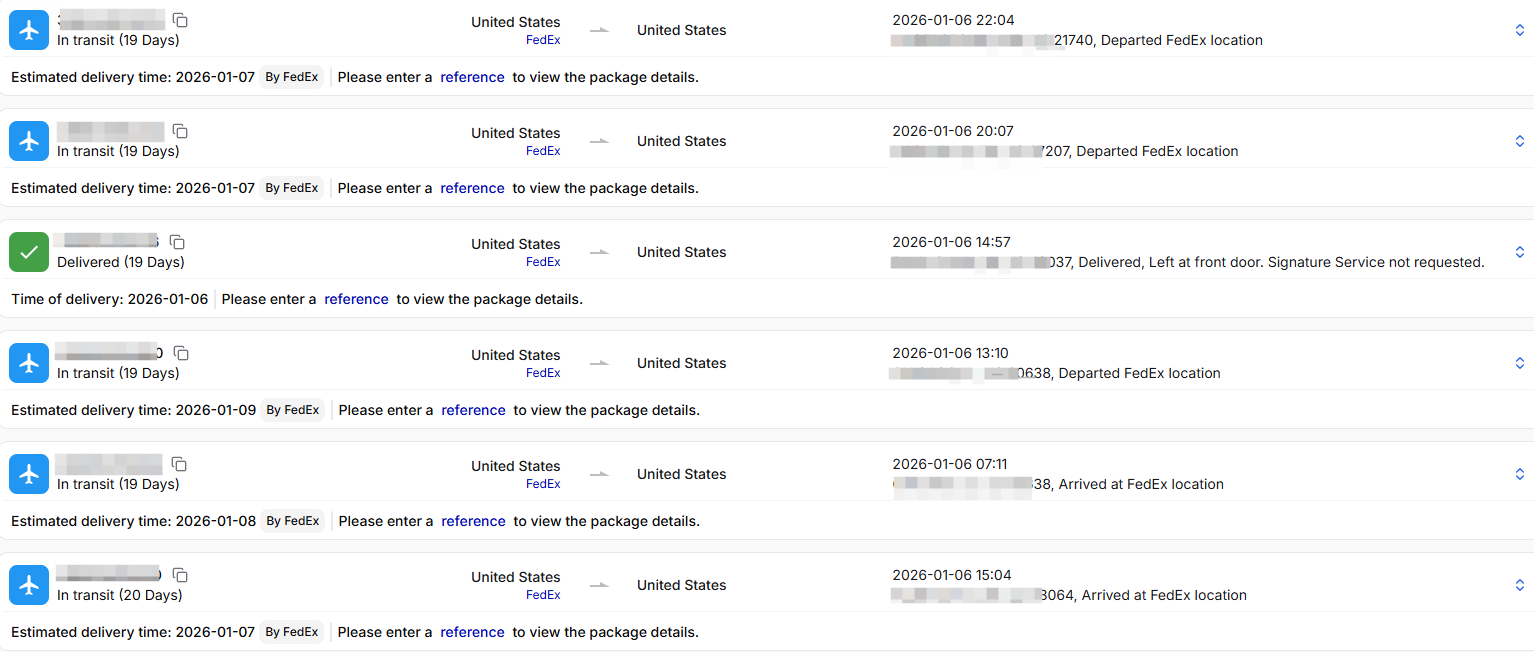Viewport: 1534px width, 652px height.
Task: Expand shipment with 2026-01-09 estimated delivery
Action: click(x=1519, y=363)
